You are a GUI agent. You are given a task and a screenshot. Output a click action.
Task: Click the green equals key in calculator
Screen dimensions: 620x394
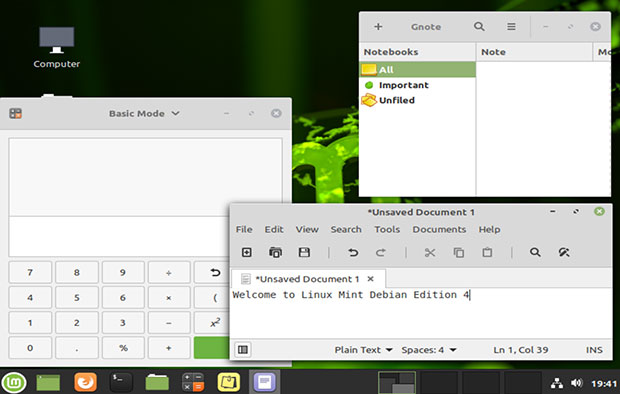tap(212, 348)
